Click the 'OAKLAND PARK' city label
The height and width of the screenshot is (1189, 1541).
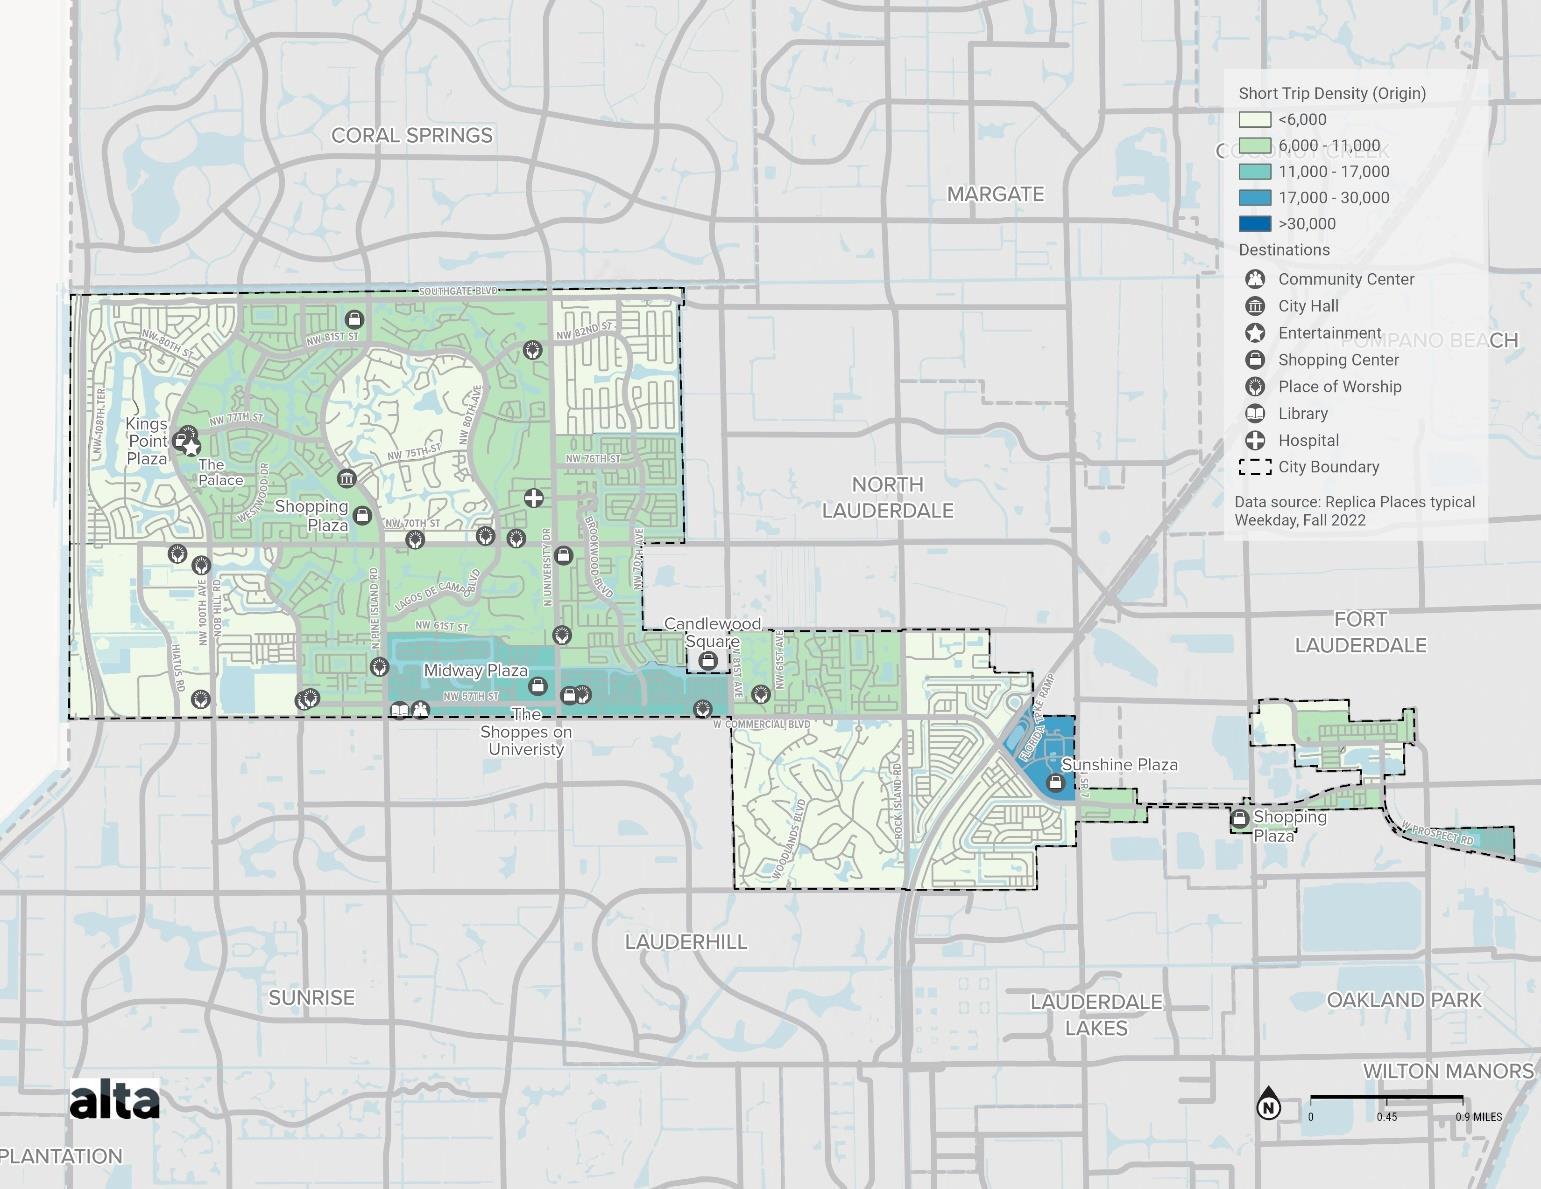tap(1404, 1000)
